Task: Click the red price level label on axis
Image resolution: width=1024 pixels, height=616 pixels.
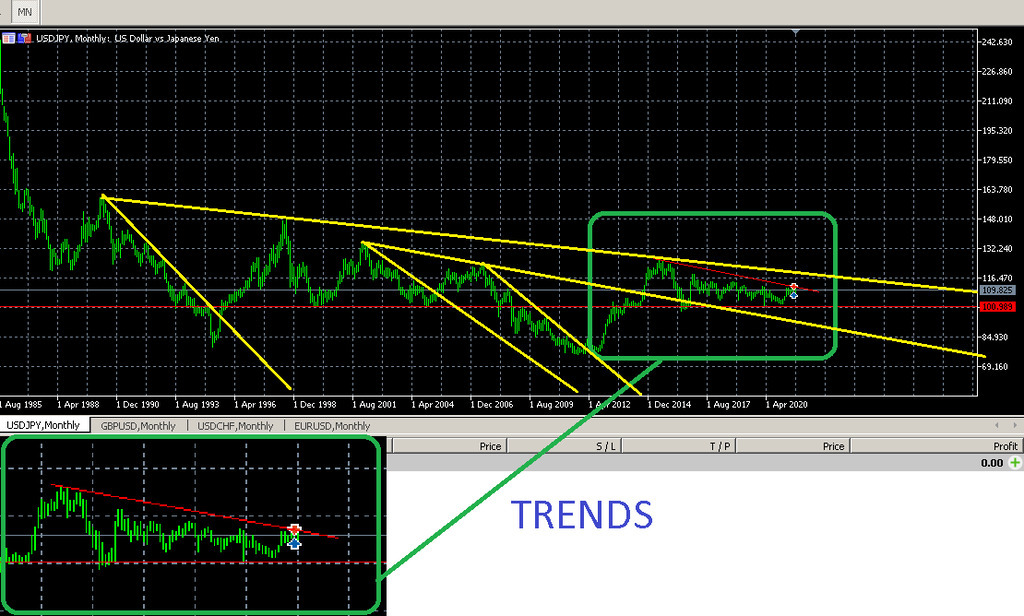Action: point(997,307)
